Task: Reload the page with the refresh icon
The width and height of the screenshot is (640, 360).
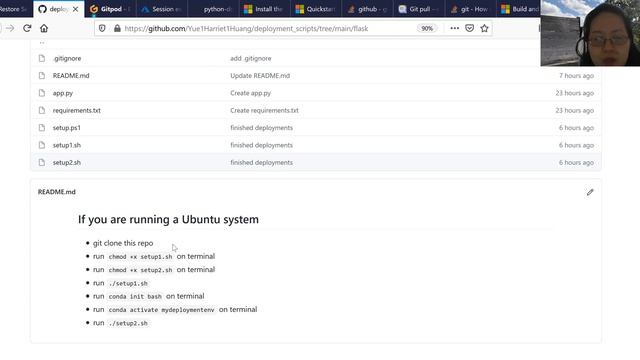Action: coord(27,28)
